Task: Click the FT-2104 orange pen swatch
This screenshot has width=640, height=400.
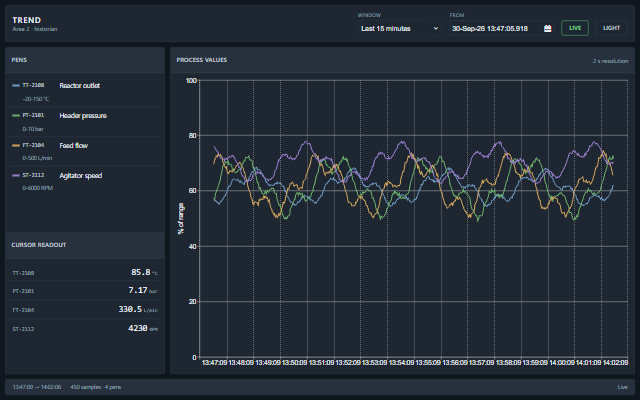Action: [x=16, y=145]
